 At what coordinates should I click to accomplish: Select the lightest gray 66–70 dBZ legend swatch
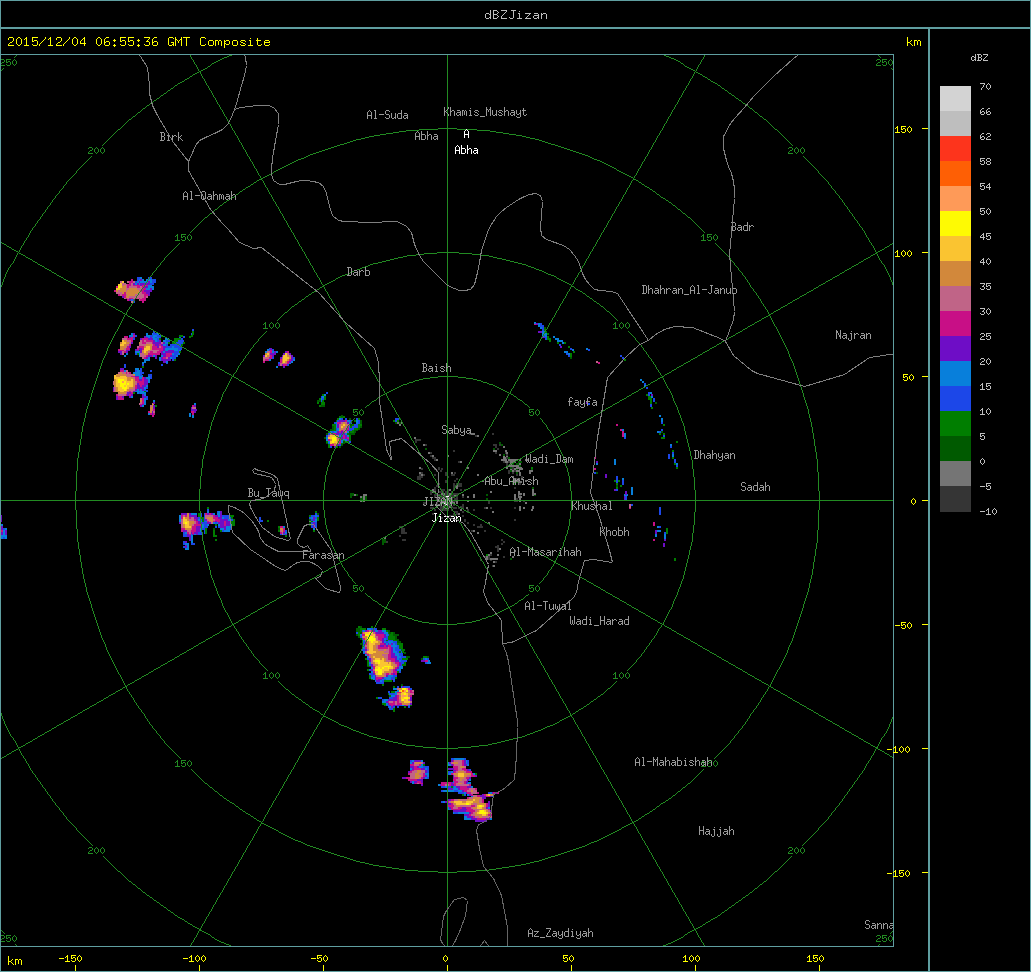[955, 99]
